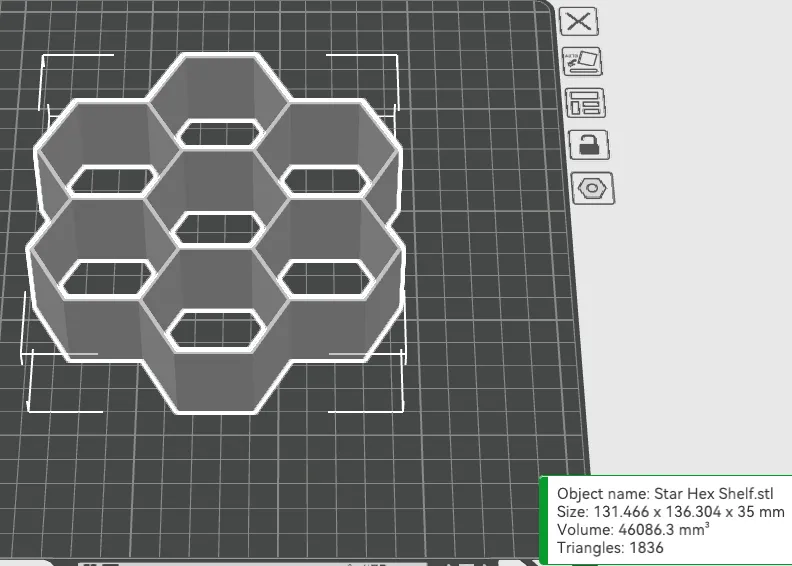Click the 'Size: 131.466 x 136.304 x 35 mm' line

click(x=670, y=511)
